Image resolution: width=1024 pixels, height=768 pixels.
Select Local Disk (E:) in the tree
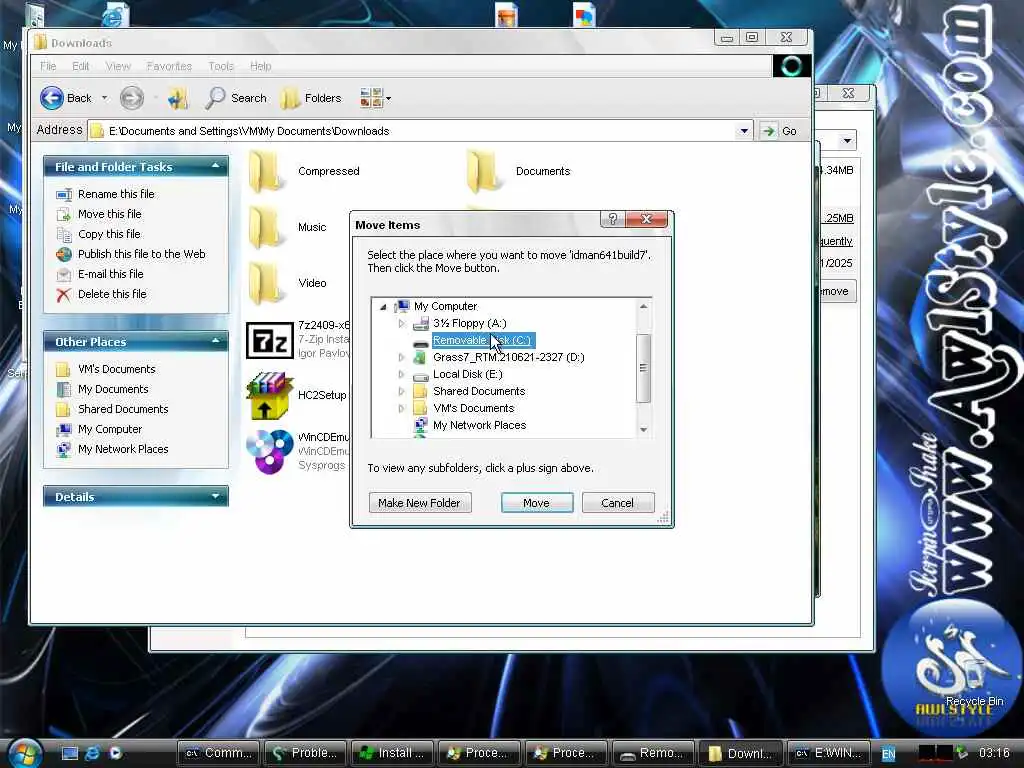tap(468, 374)
